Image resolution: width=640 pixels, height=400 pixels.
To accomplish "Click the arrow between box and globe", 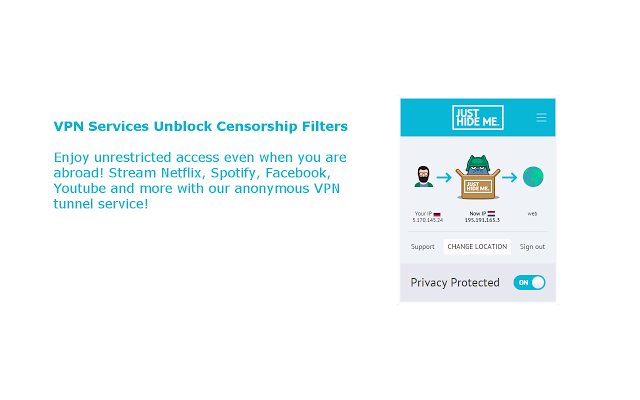I will (x=509, y=177).
